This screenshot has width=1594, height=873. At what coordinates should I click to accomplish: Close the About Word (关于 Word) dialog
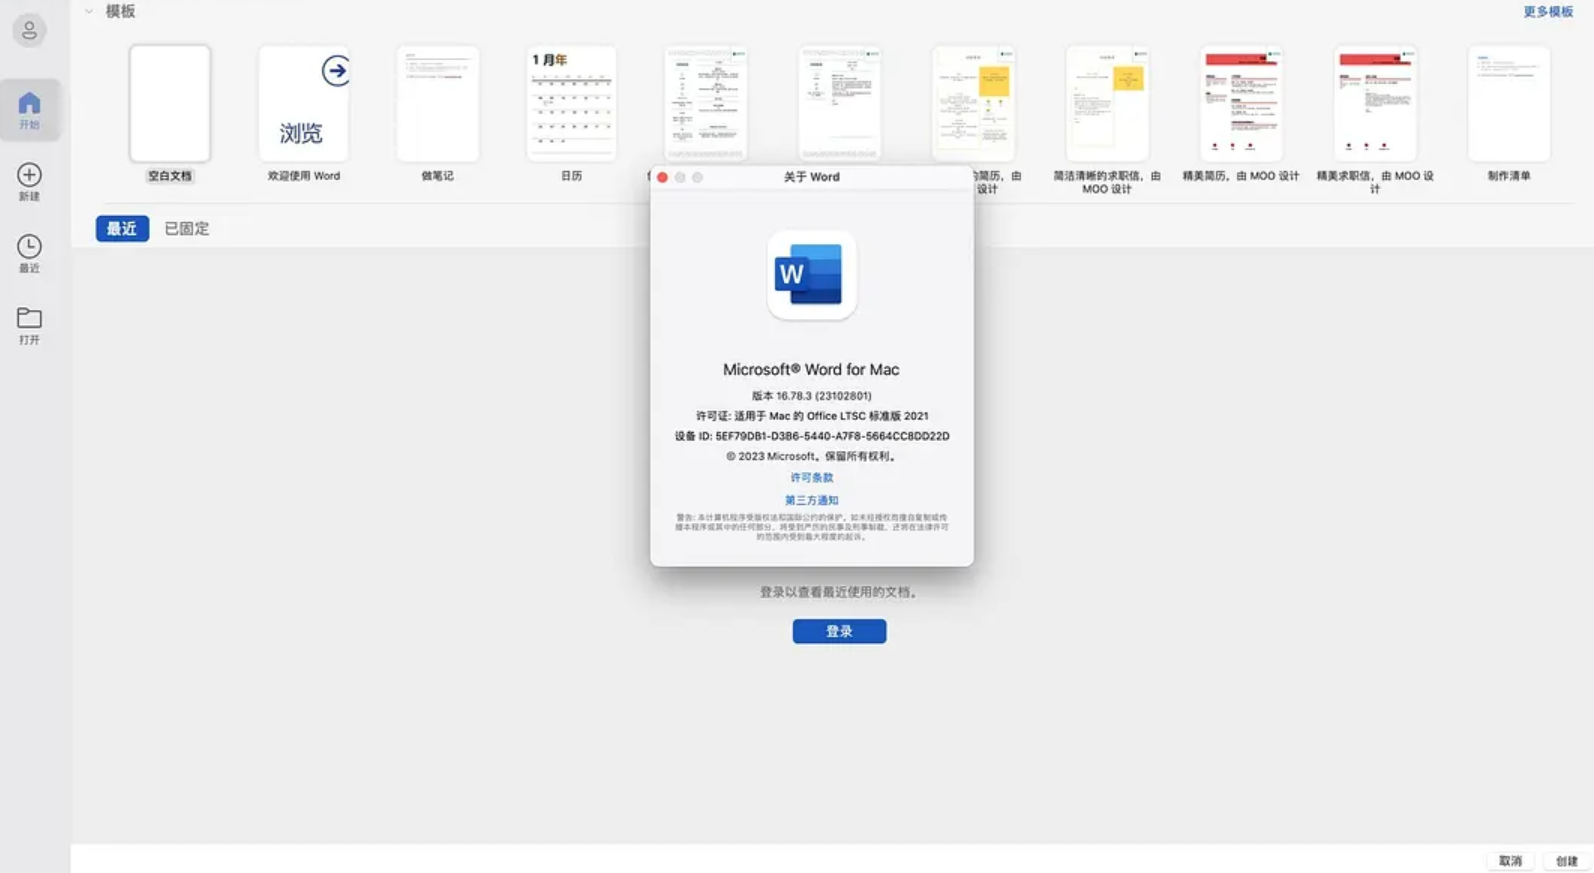tap(662, 177)
